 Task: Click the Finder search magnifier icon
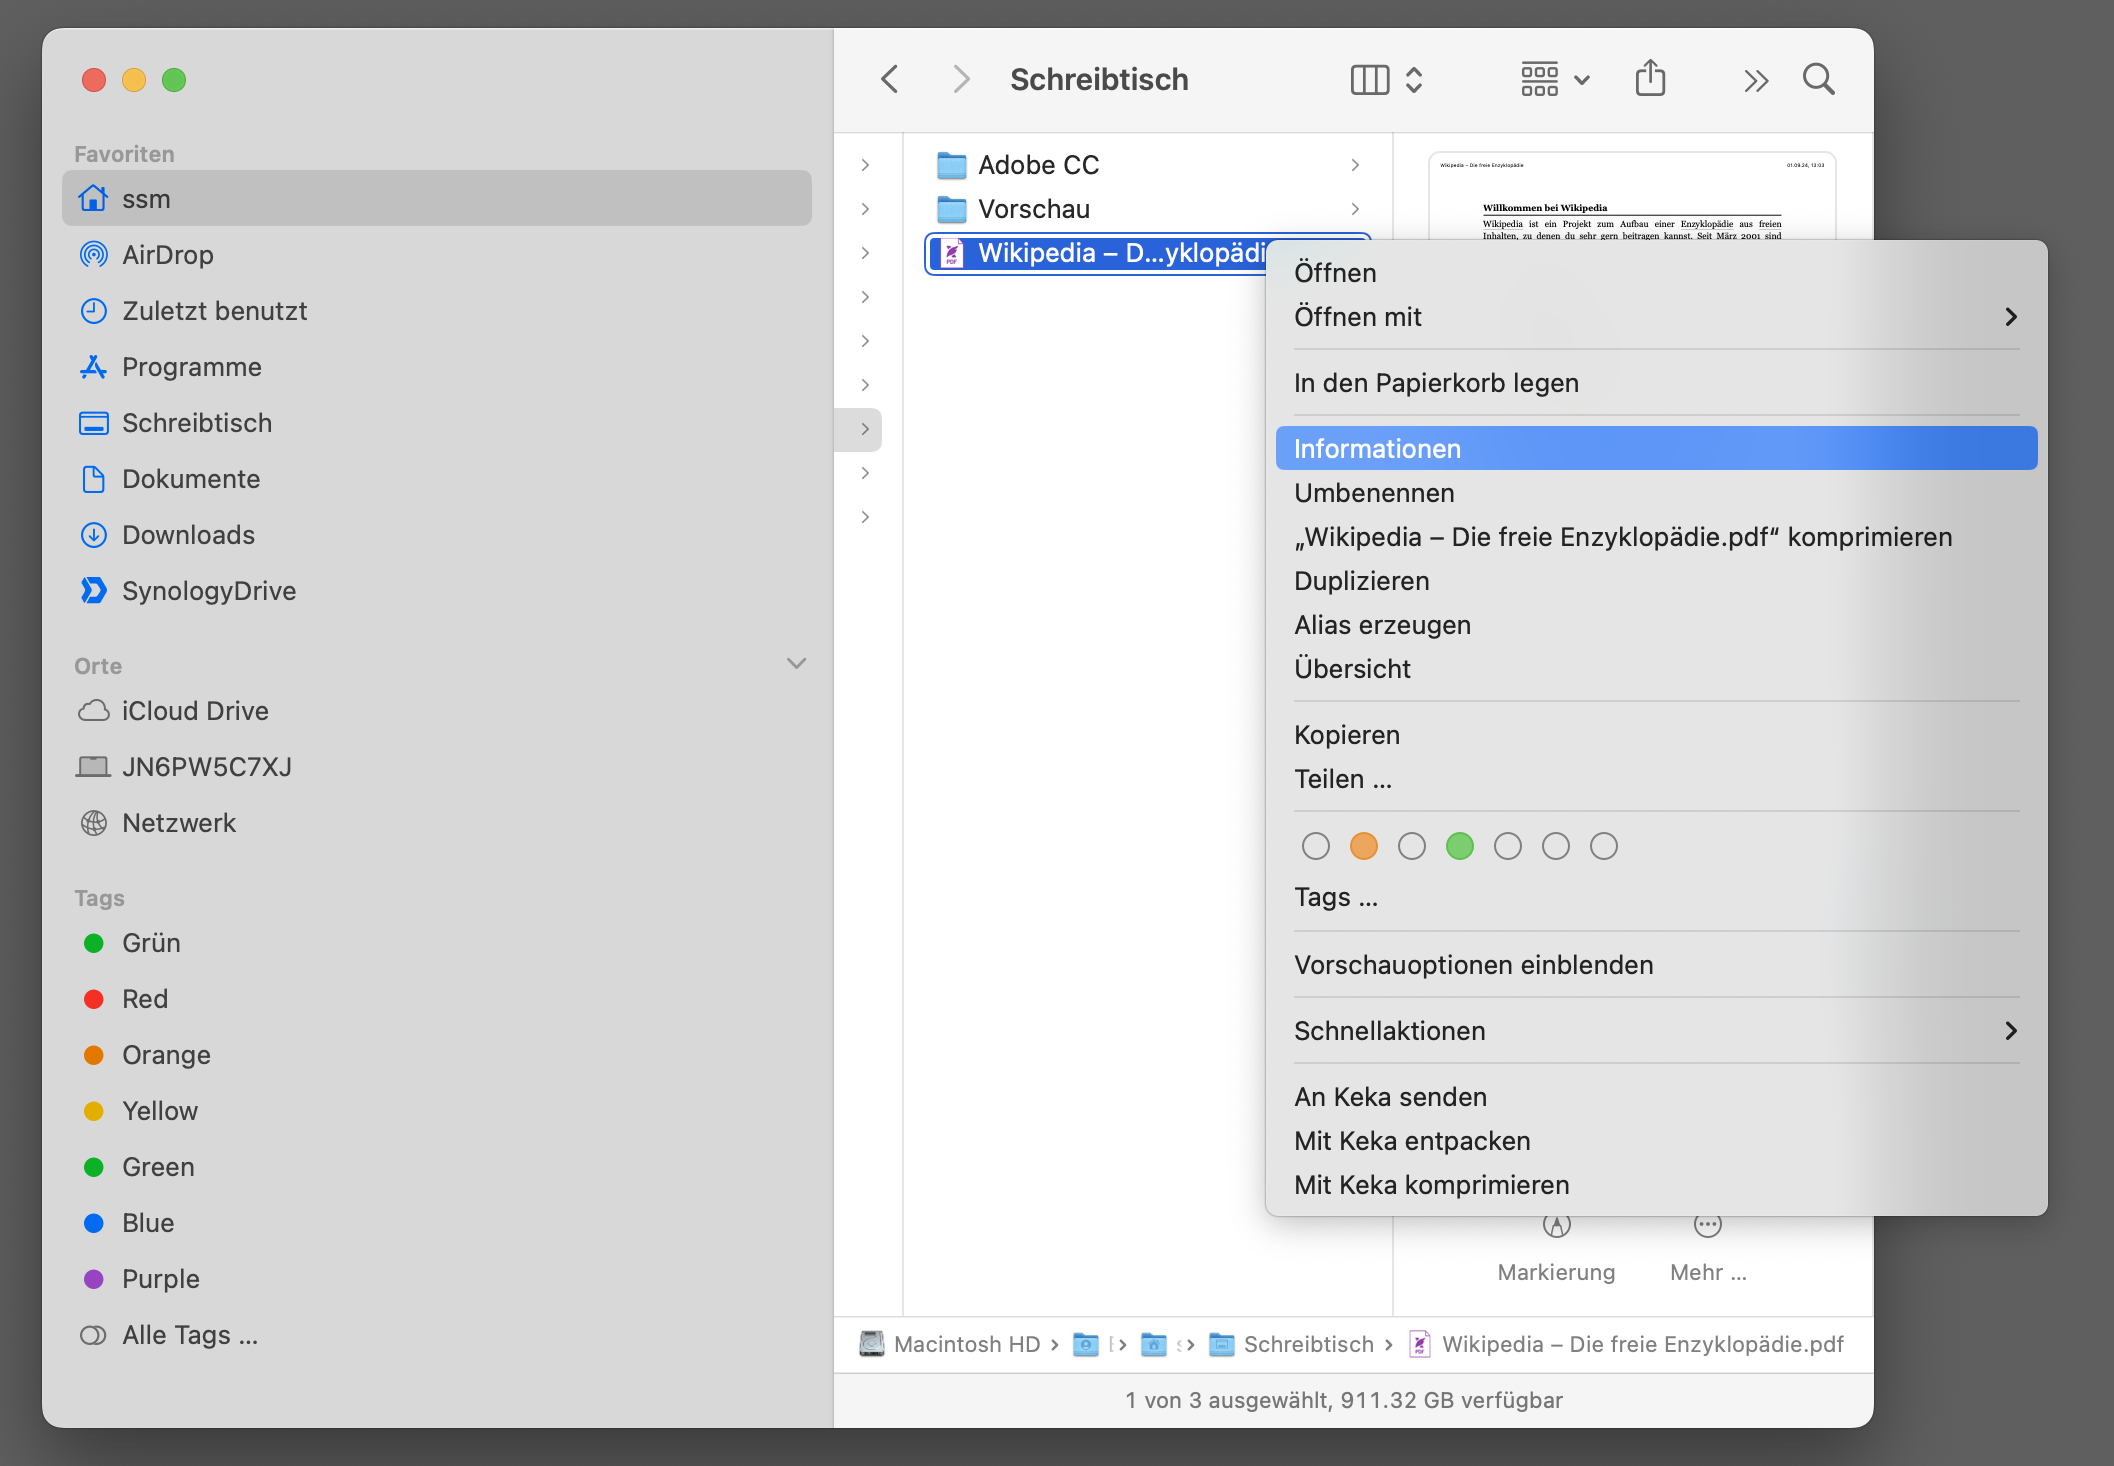(x=1818, y=79)
